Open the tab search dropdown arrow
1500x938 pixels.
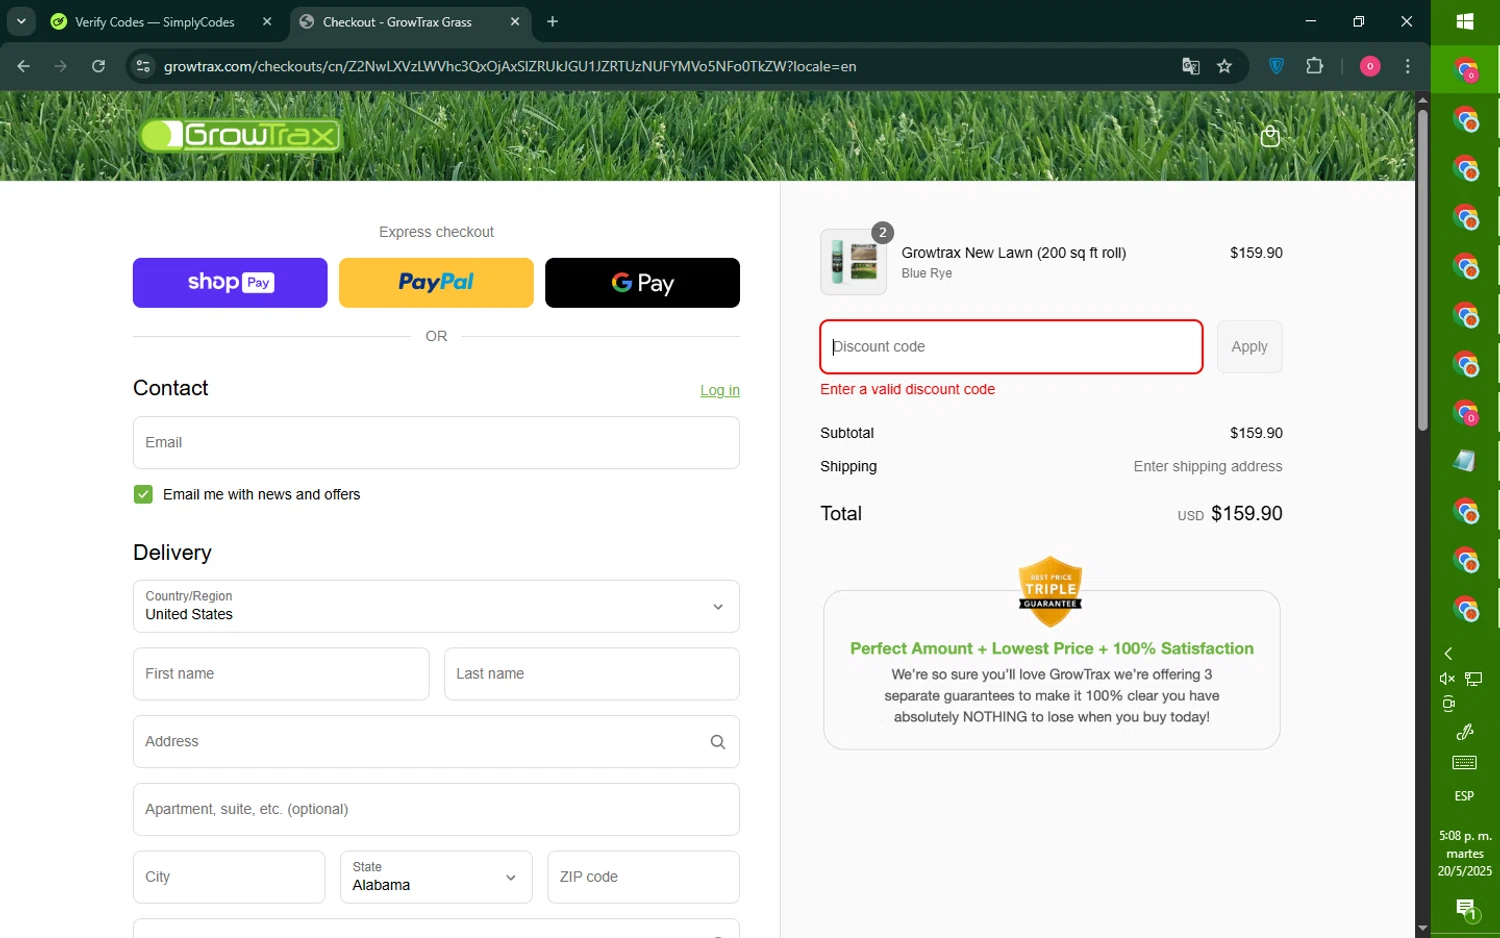pyautogui.click(x=21, y=21)
